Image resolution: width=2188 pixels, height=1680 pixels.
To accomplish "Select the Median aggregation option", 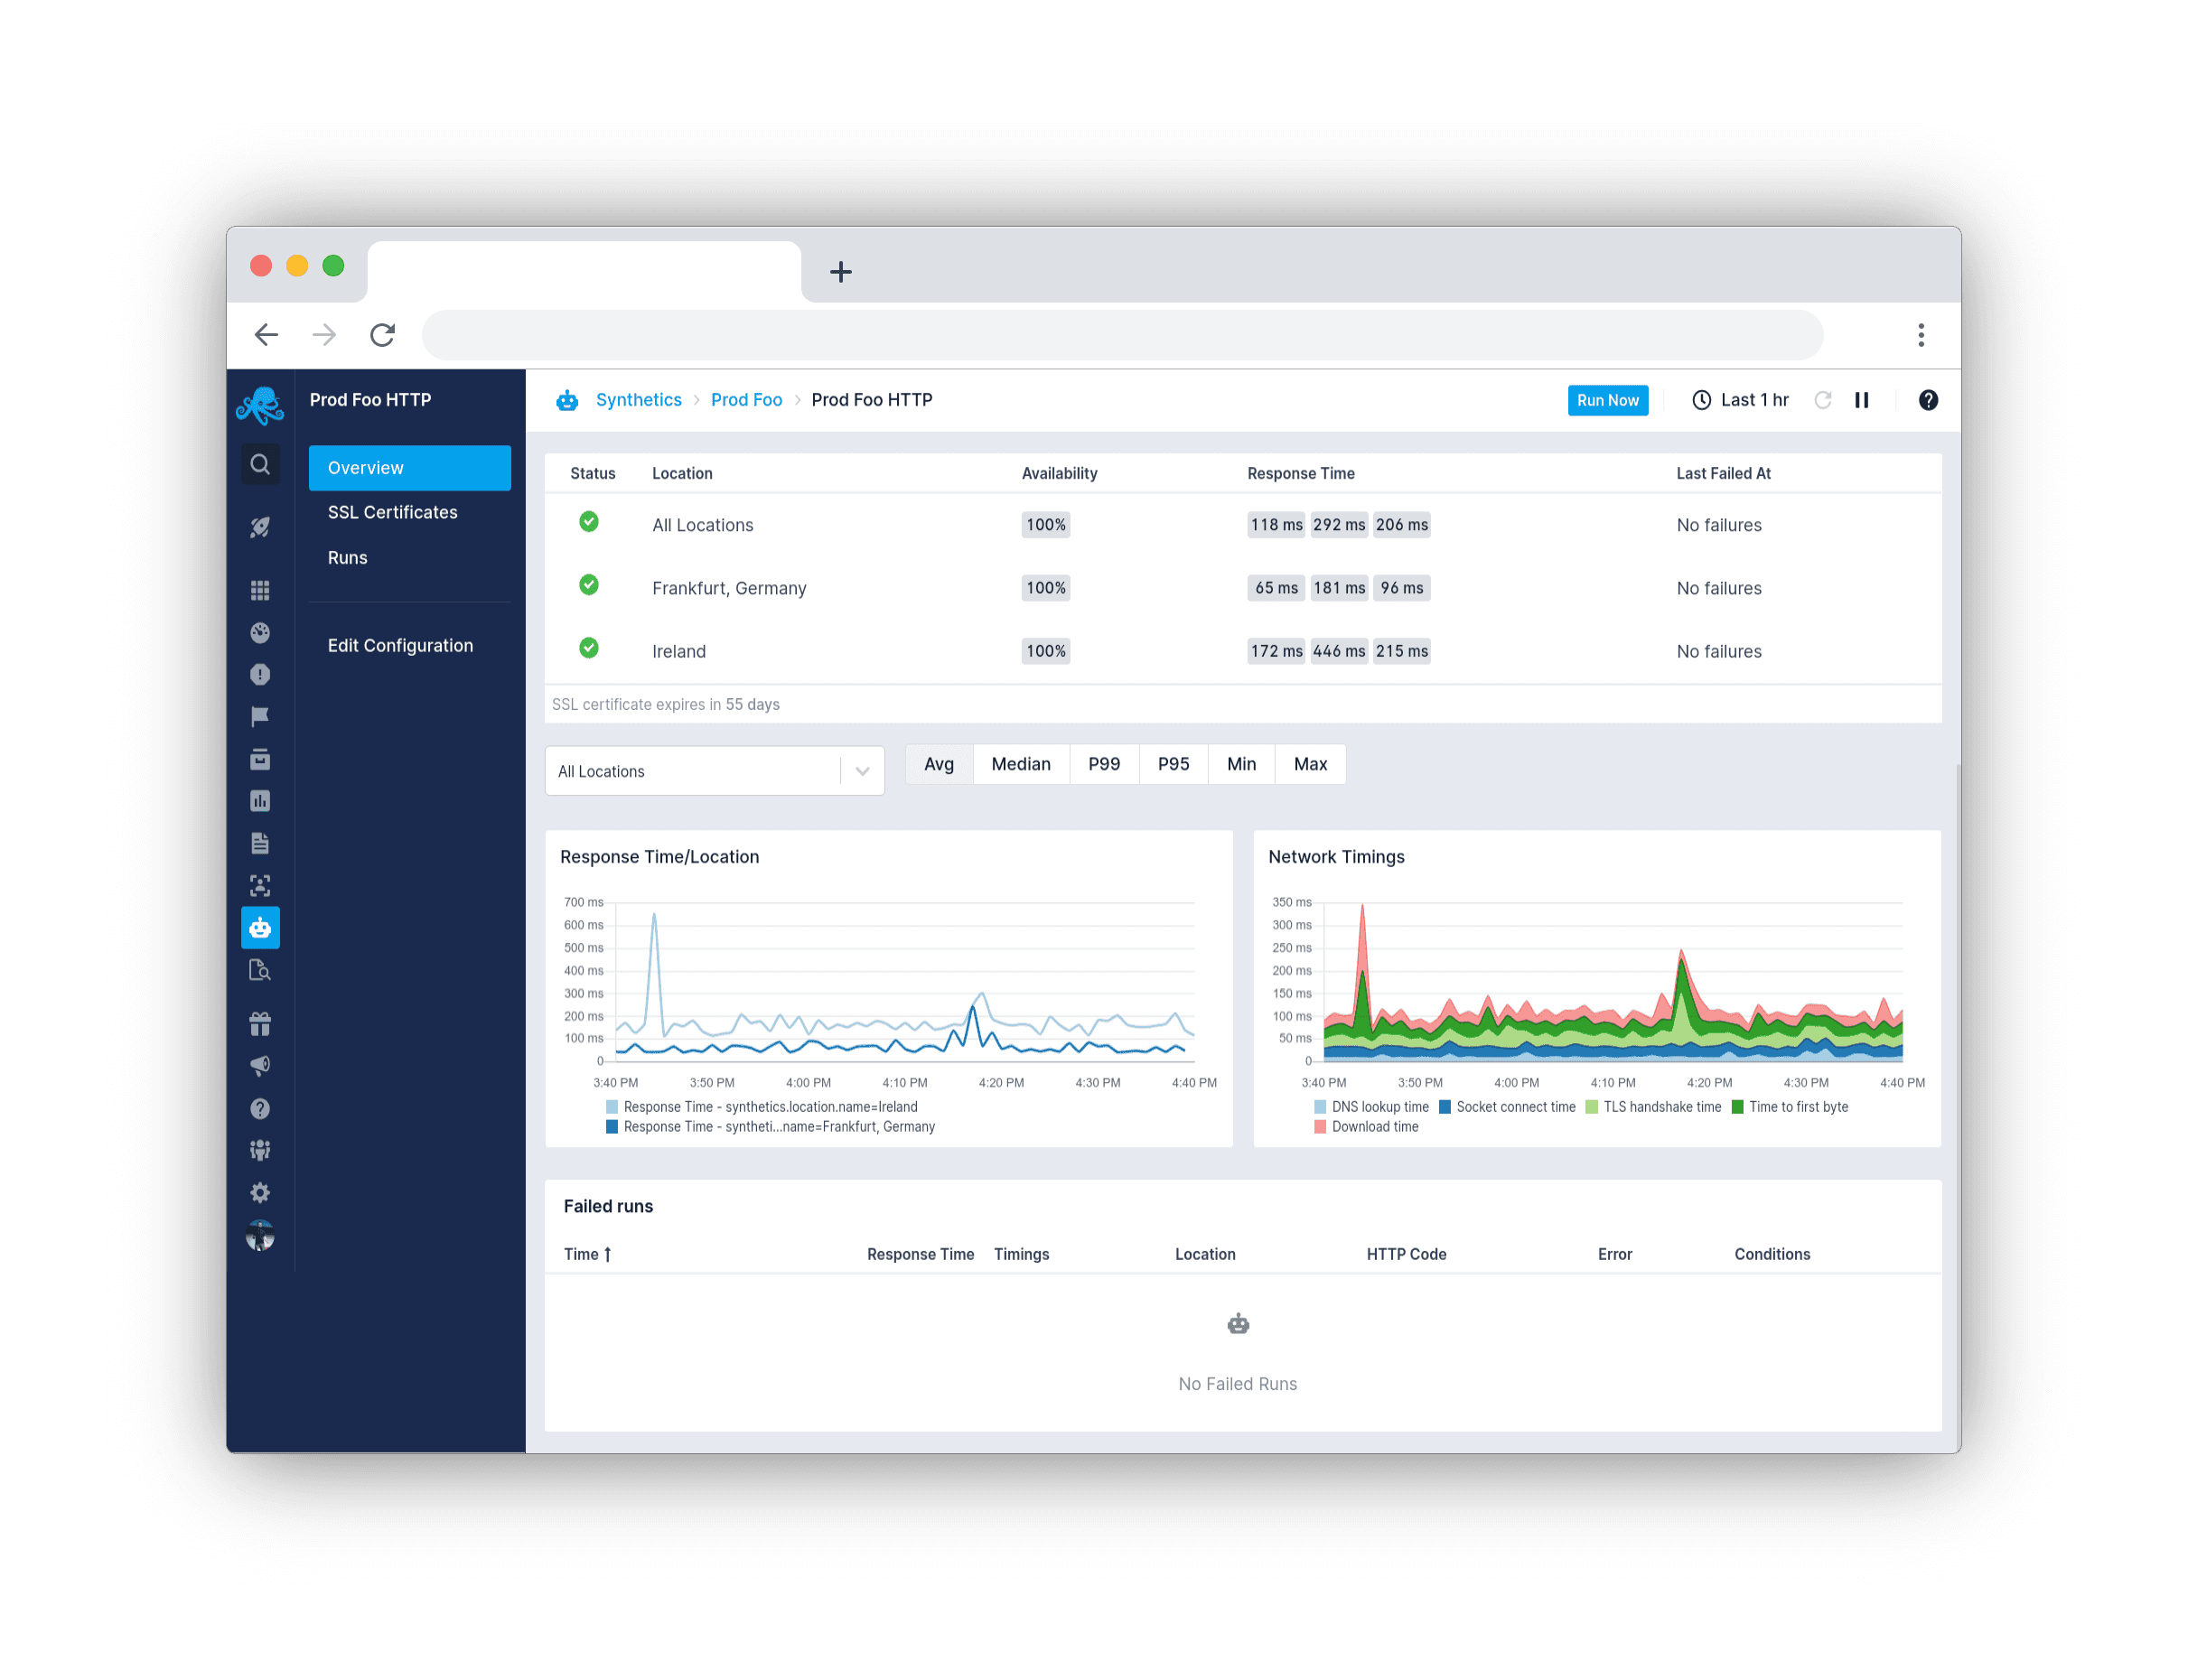I will tap(1020, 764).
